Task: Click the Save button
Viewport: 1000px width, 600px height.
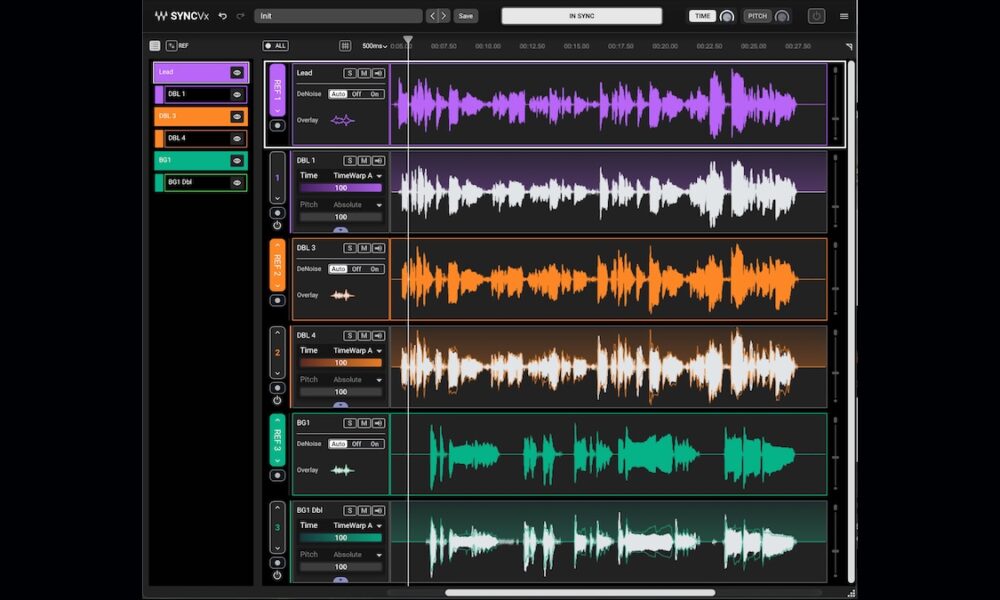Action: pos(466,16)
